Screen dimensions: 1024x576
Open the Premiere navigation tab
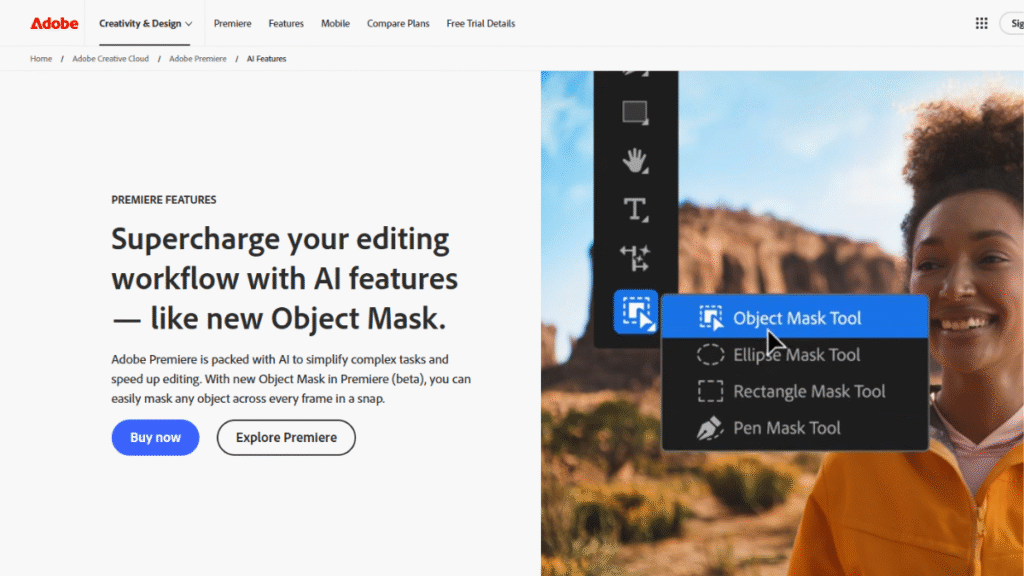(232, 23)
